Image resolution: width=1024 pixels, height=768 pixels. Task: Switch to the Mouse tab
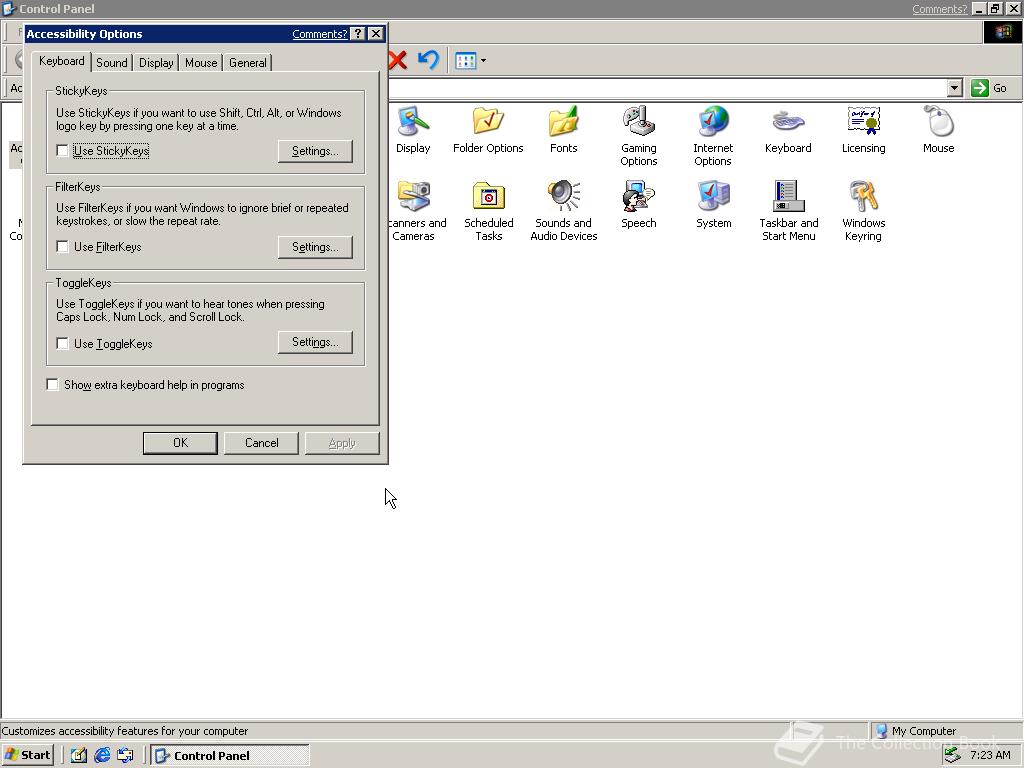tap(200, 63)
